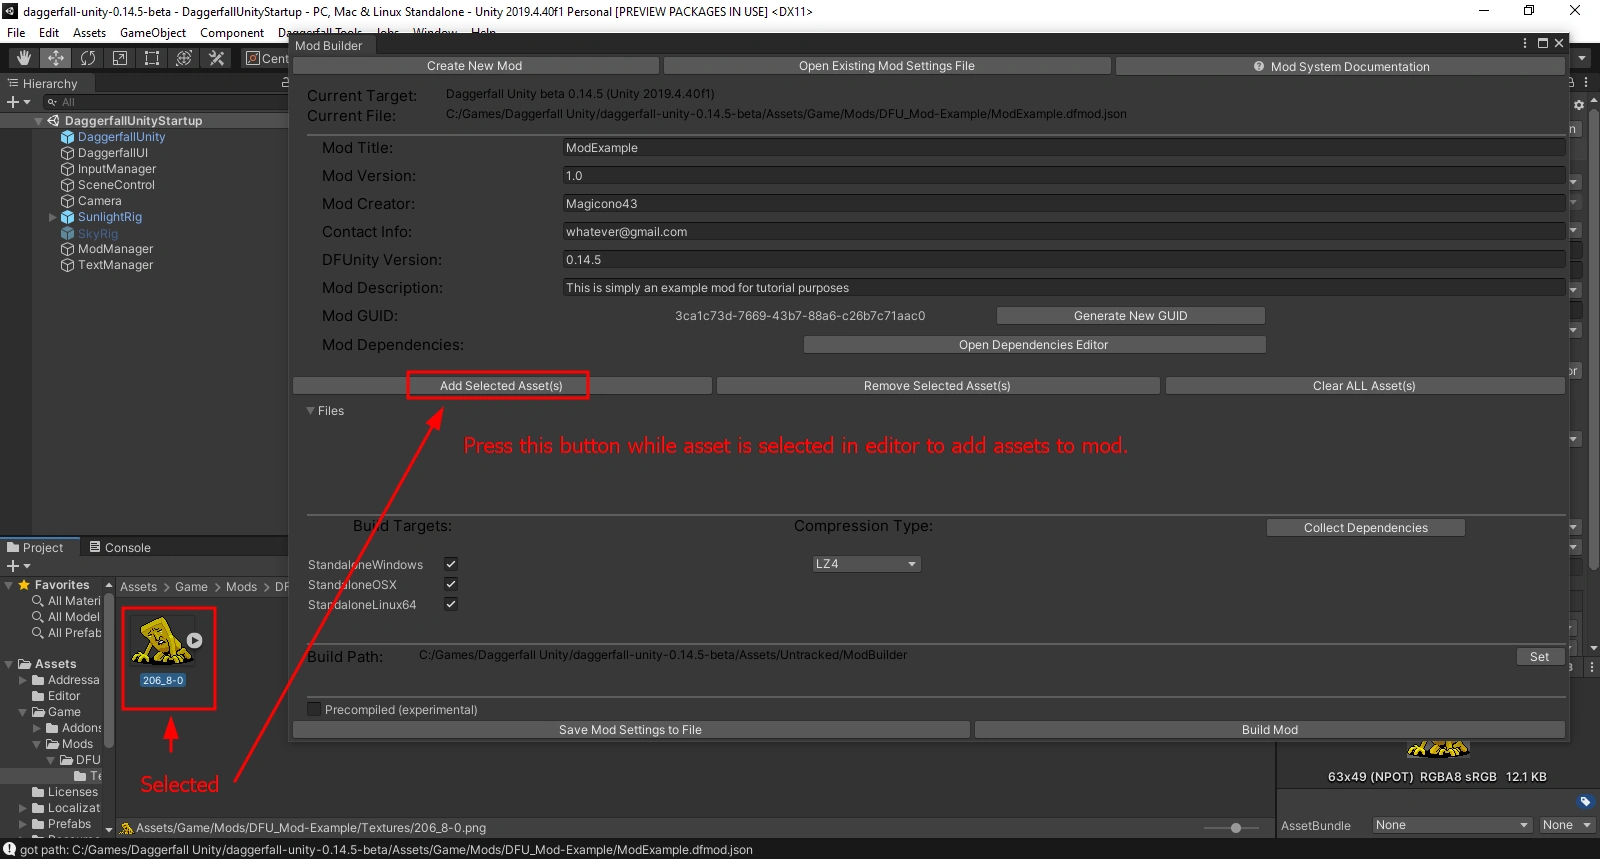Toggle the StandaloneWindows build target checkbox
1600x859 pixels.
tap(451, 564)
